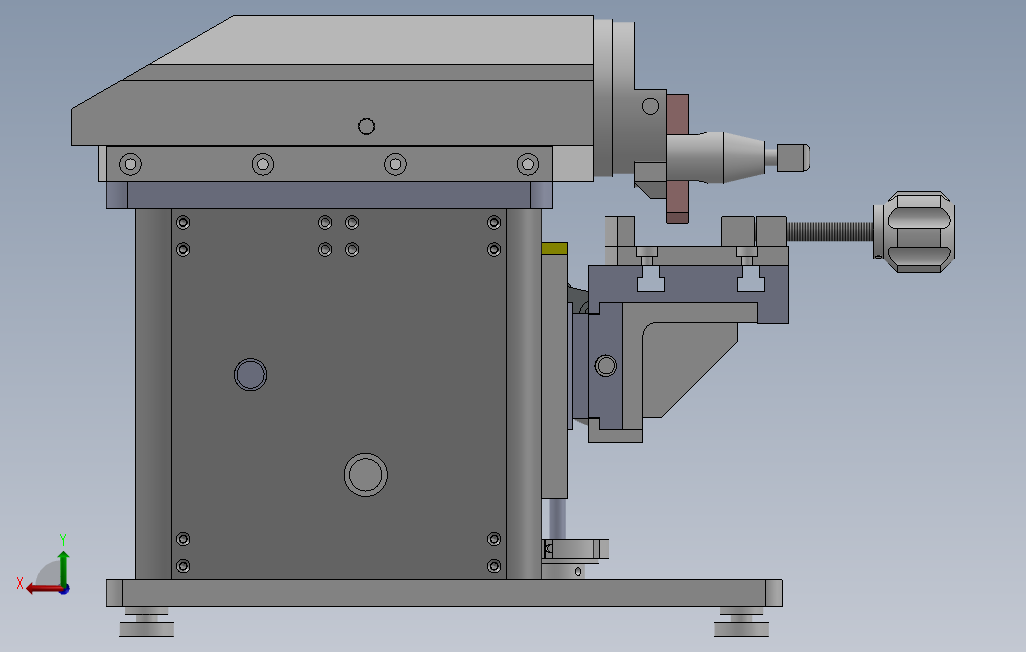Viewport: 1026px width, 652px height.
Task: Select the vertical guide rod above the base
Action: coord(557,518)
